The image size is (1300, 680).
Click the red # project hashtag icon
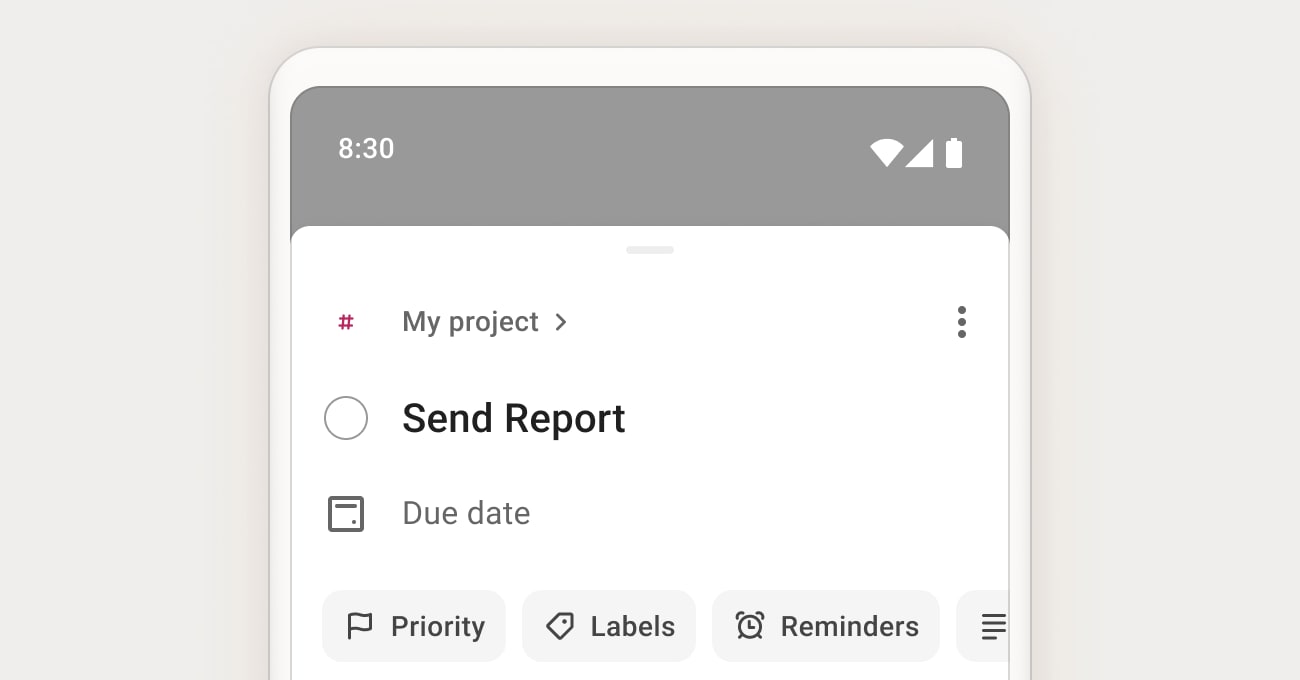tap(345, 322)
